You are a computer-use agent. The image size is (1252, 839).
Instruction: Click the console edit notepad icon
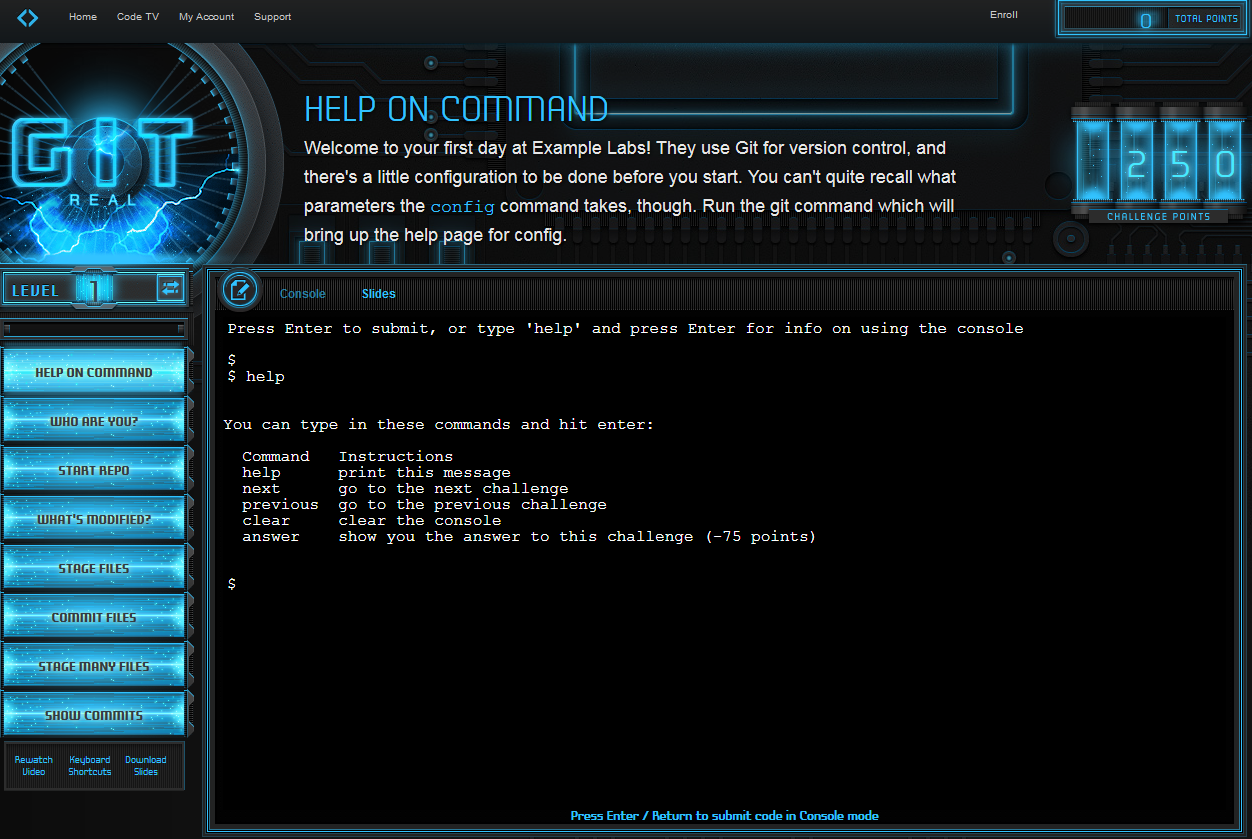point(239,291)
